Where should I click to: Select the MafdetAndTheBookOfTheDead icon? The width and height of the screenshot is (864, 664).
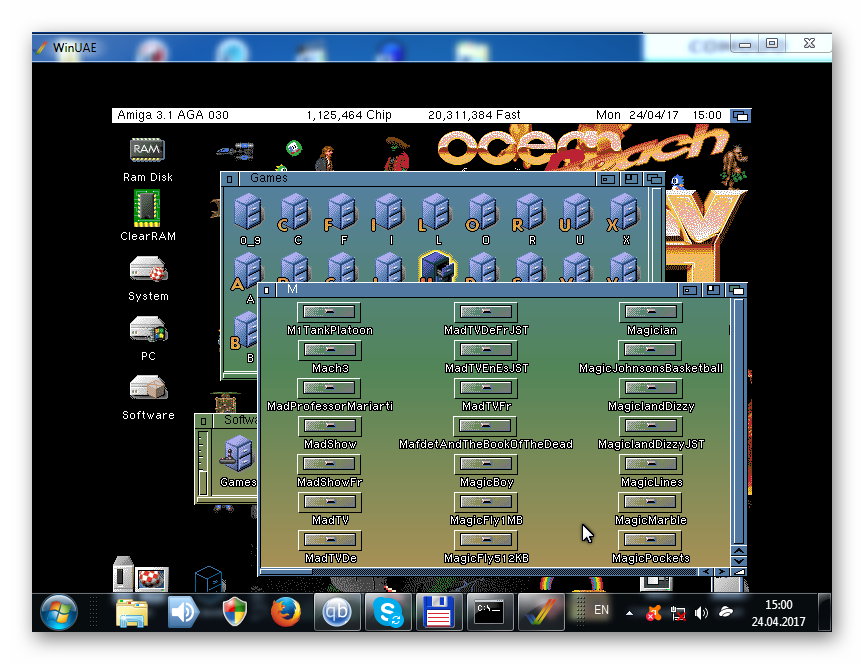[x=485, y=426]
